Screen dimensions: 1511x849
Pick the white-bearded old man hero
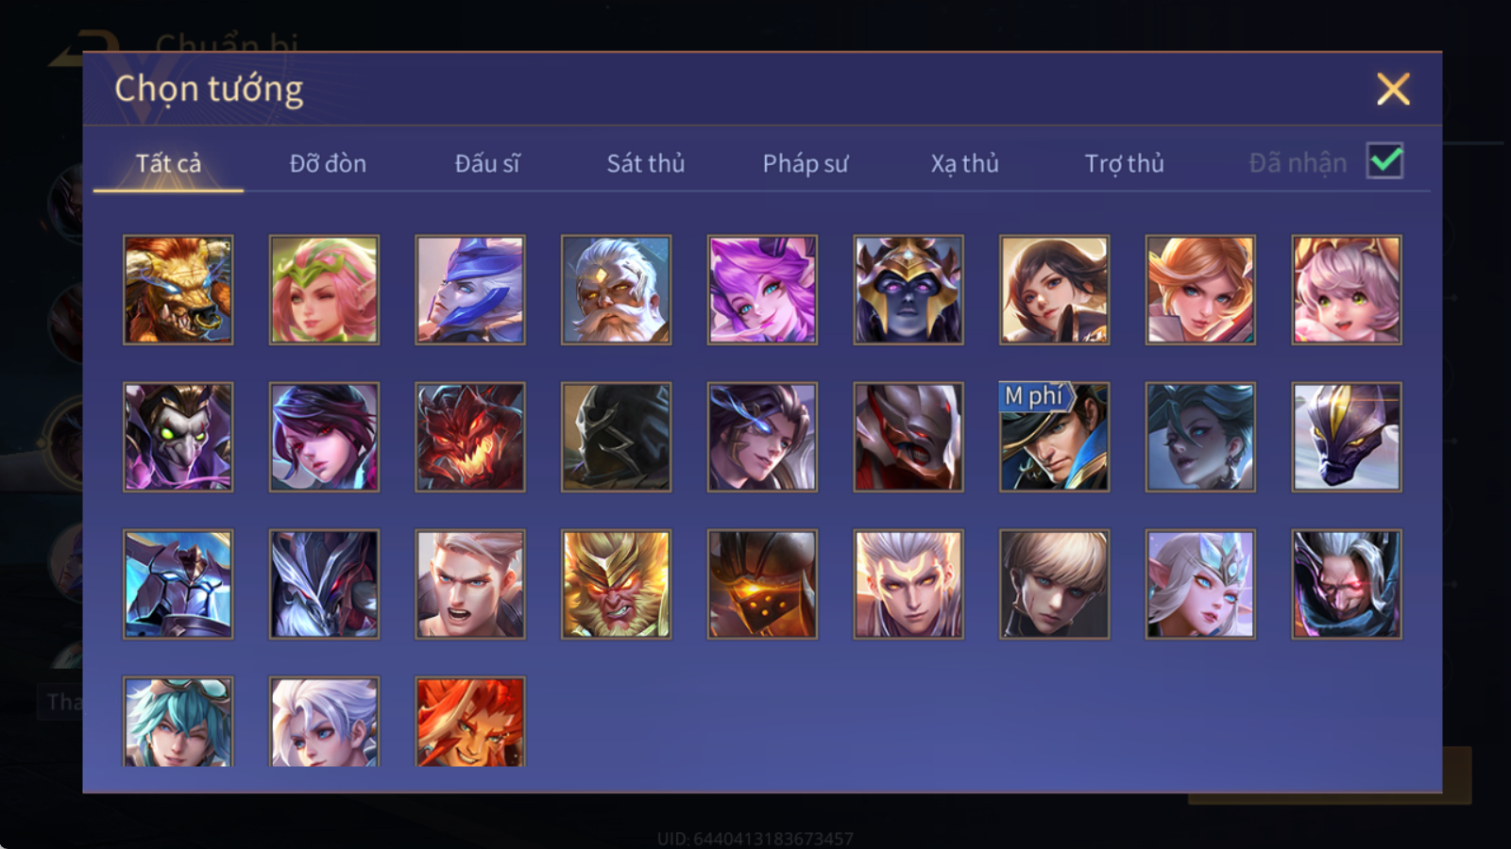pyautogui.click(x=616, y=290)
